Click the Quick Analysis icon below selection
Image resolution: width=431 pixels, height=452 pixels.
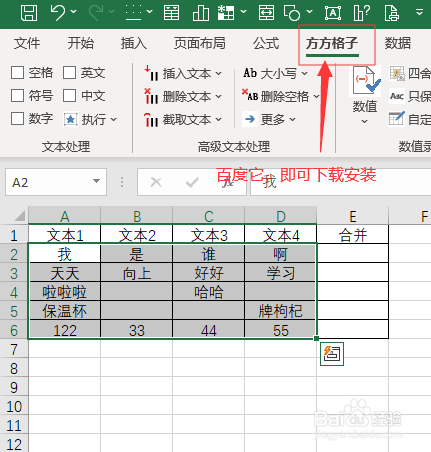[332, 354]
